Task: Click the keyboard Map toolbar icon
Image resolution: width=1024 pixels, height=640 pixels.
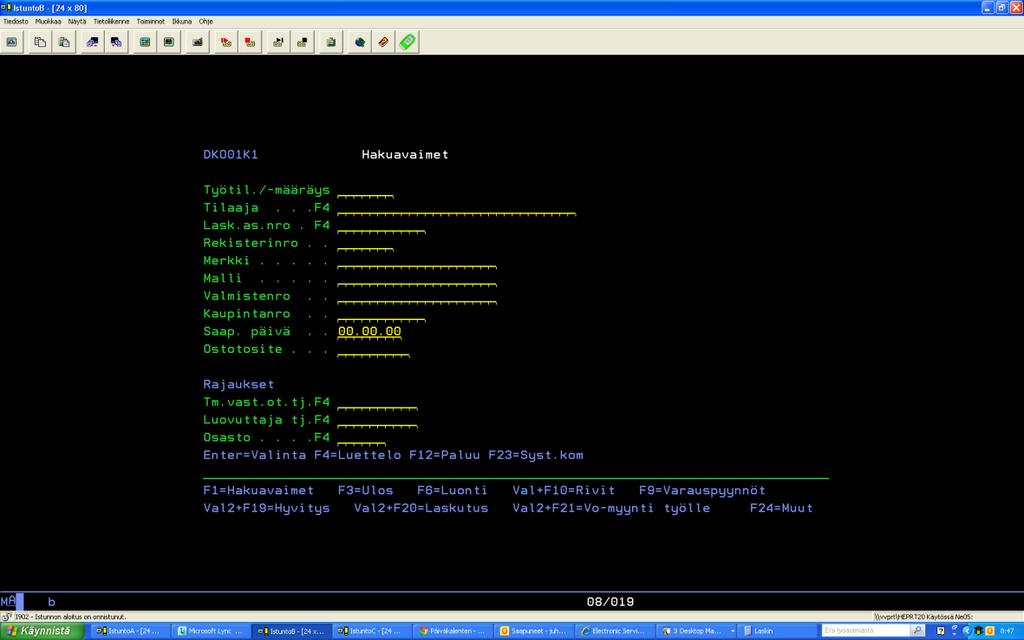Action: pos(197,42)
